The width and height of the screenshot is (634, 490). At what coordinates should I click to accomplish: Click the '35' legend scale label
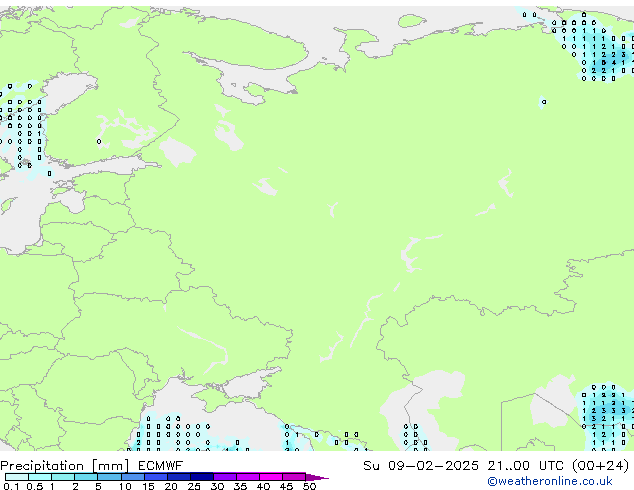click(240, 486)
